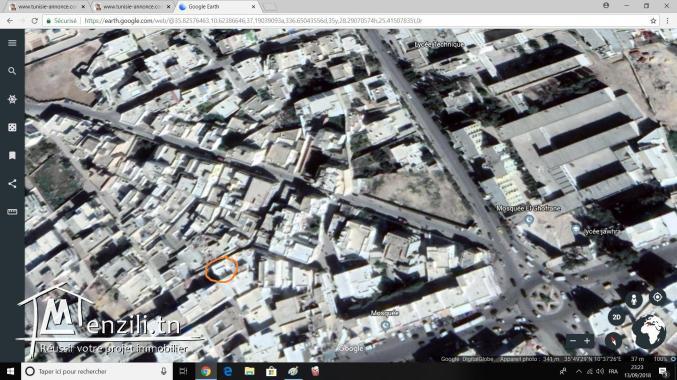The height and width of the screenshot is (380, 677).
Task: Click the globe overview thumbnail
Action: (x=649, y=332)
